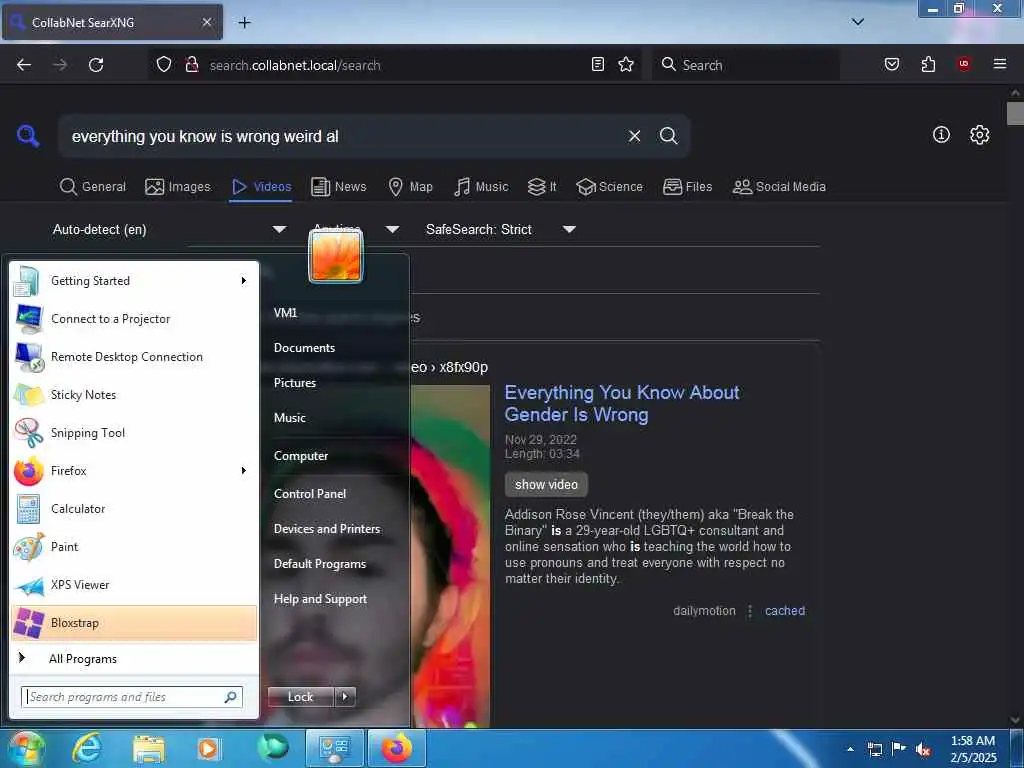Open the Extensions puzzle icon

click(928, 64)
